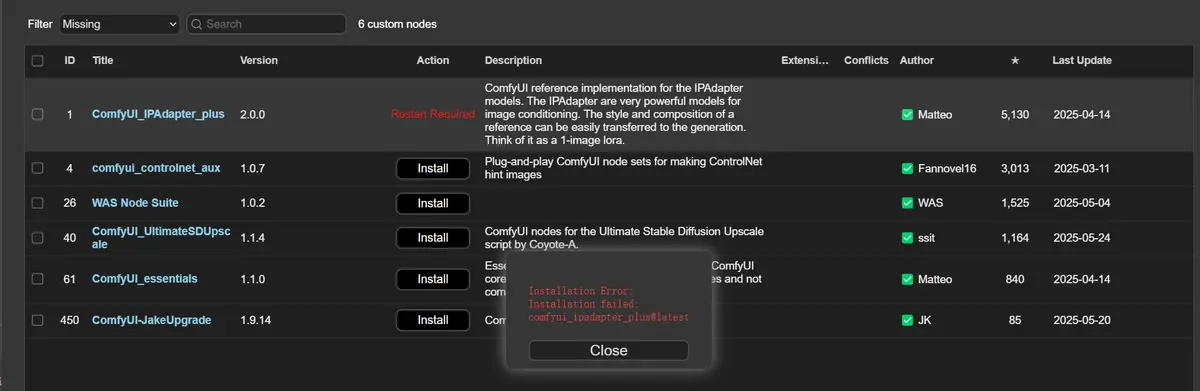Viewport: 1200px width, 391px height.
Task: Sort by the Description column header
Action: tap(513, 61)
